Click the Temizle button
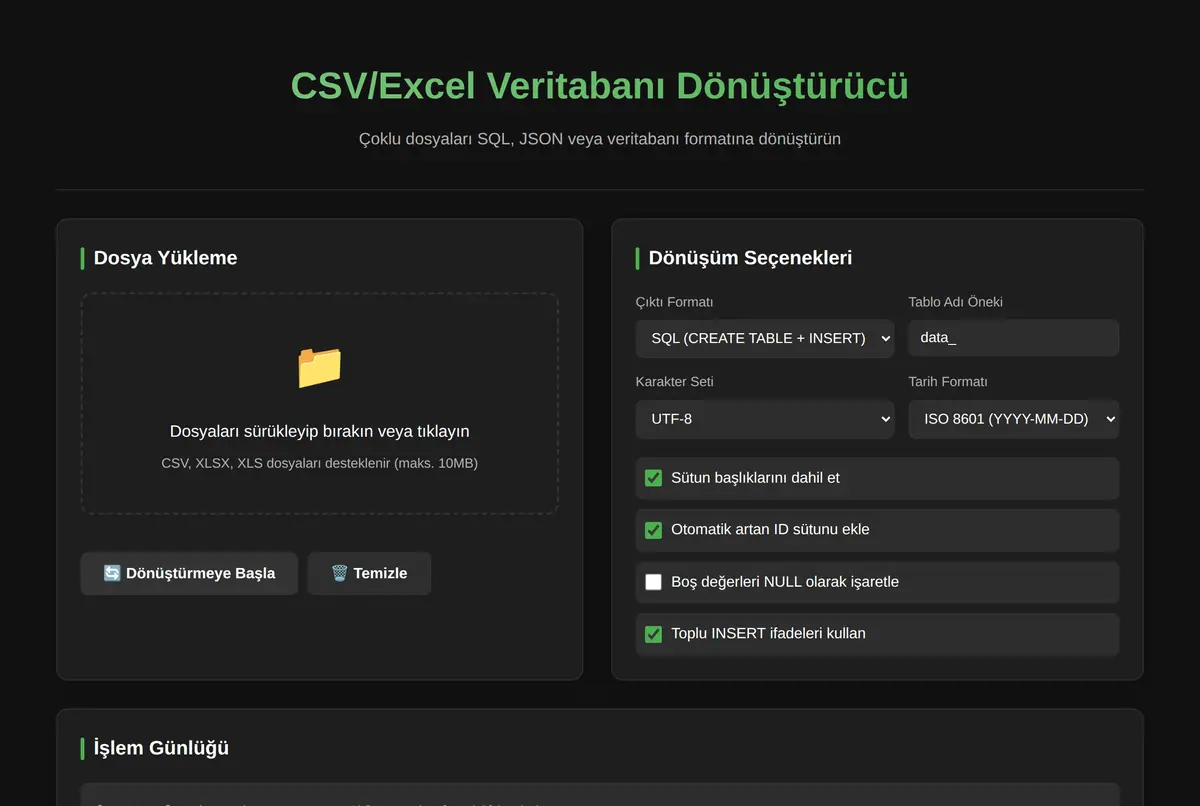Image resolution: width=1200 pixels, height=806 pixels. pyautogui.click(x=369, y=573)
